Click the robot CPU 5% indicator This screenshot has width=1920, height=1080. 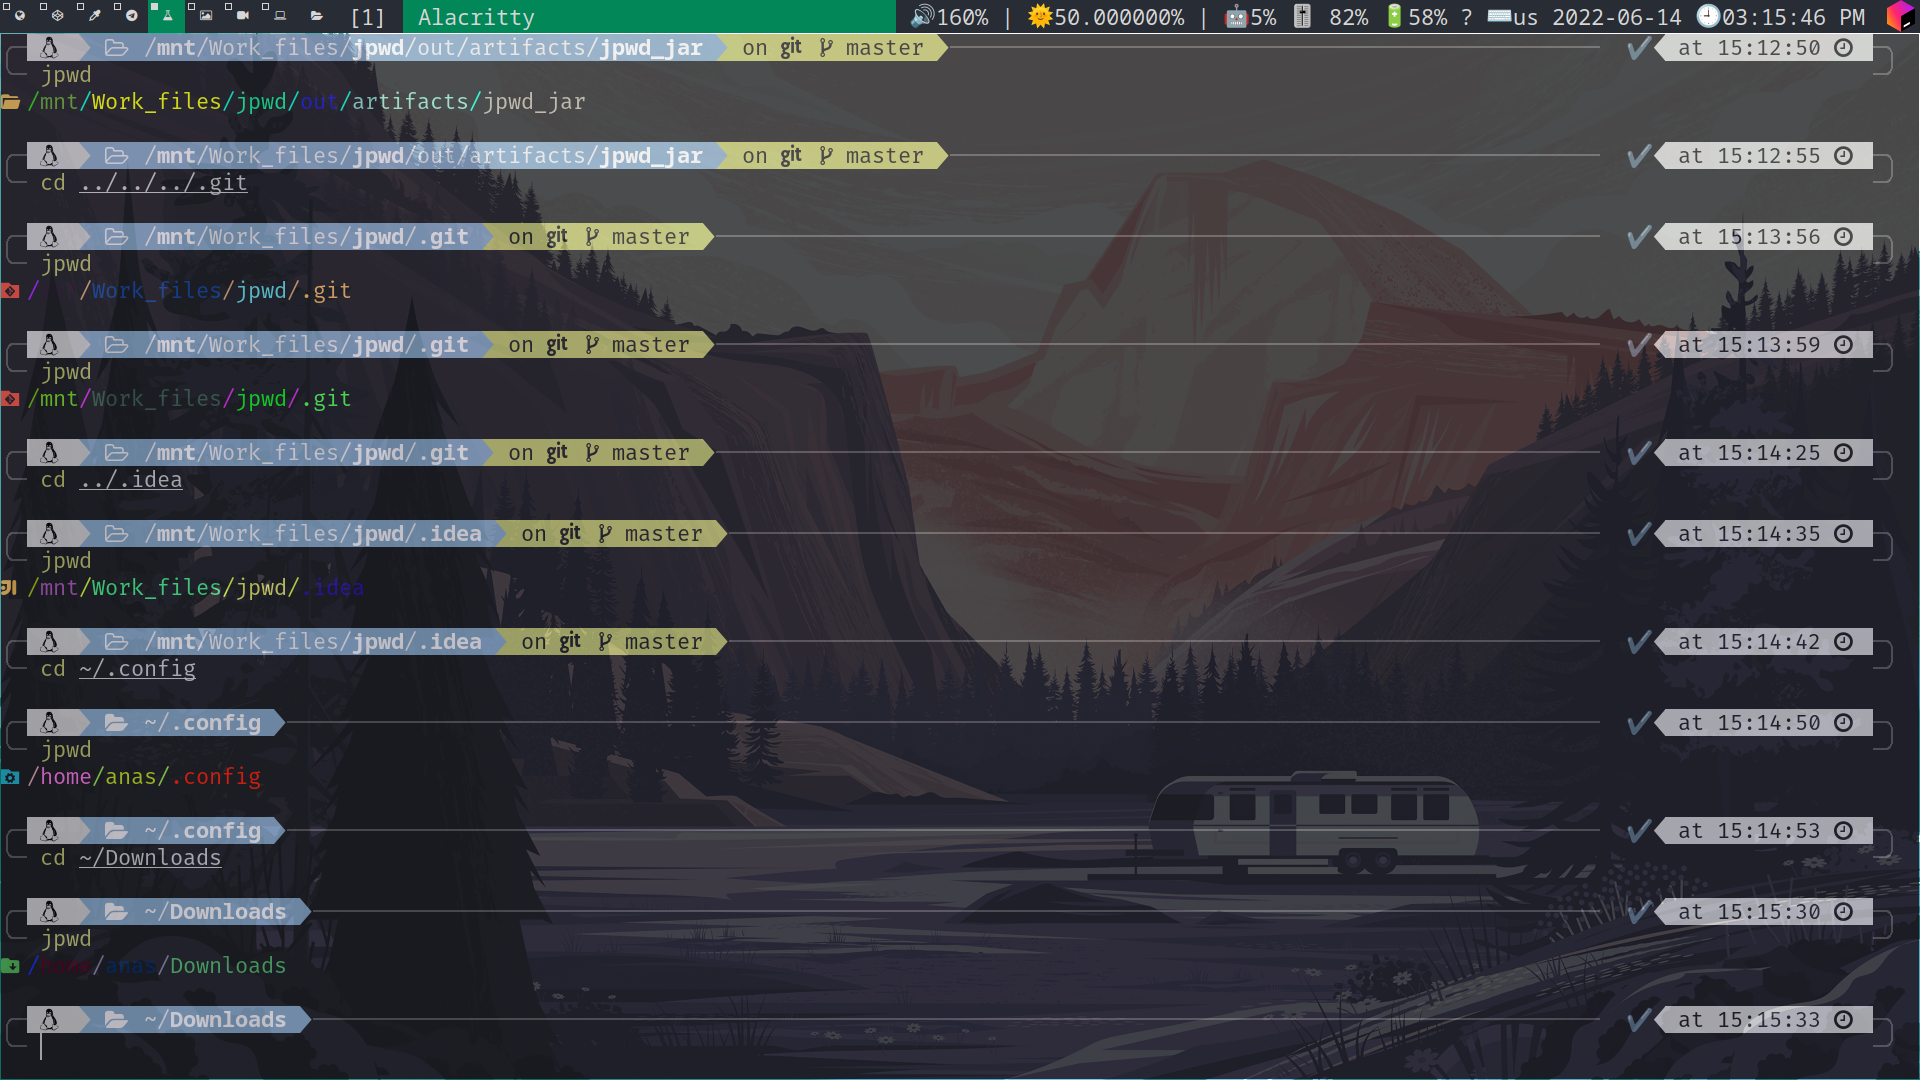pos(1250,17)
